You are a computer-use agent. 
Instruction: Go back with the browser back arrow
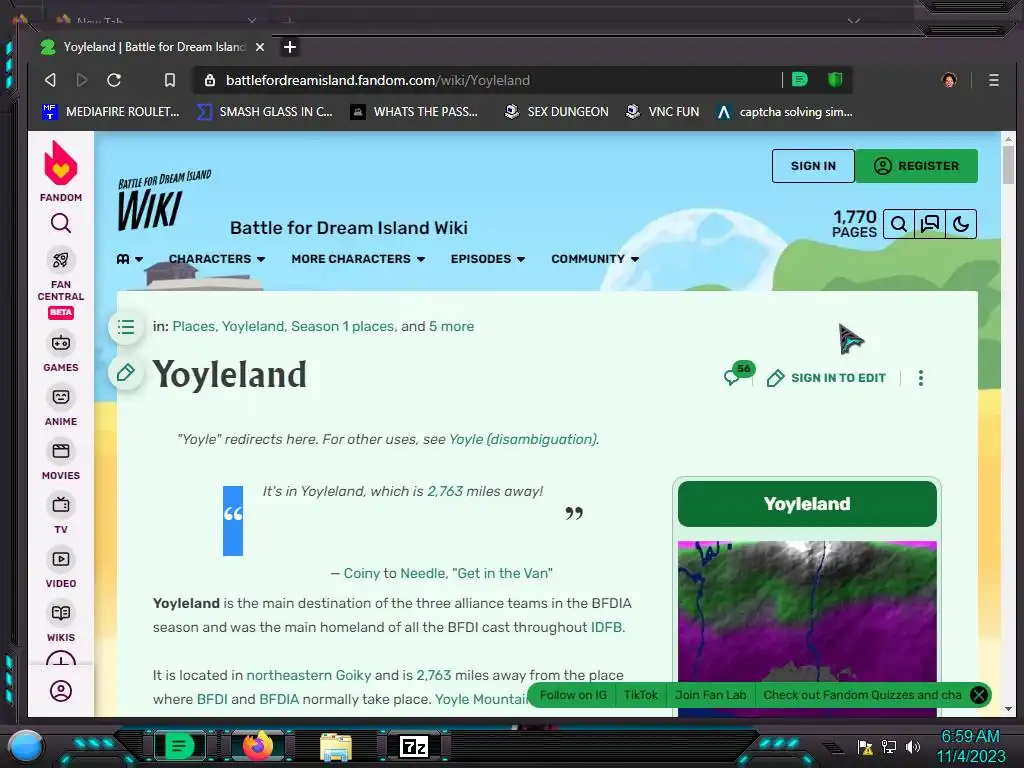[x=50, y=80]
